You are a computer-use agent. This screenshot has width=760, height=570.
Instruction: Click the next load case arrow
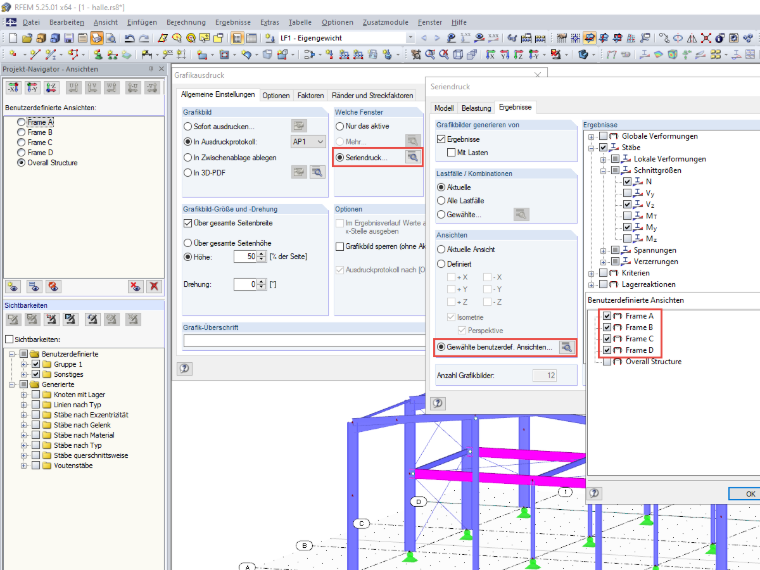tap(437, 38)
